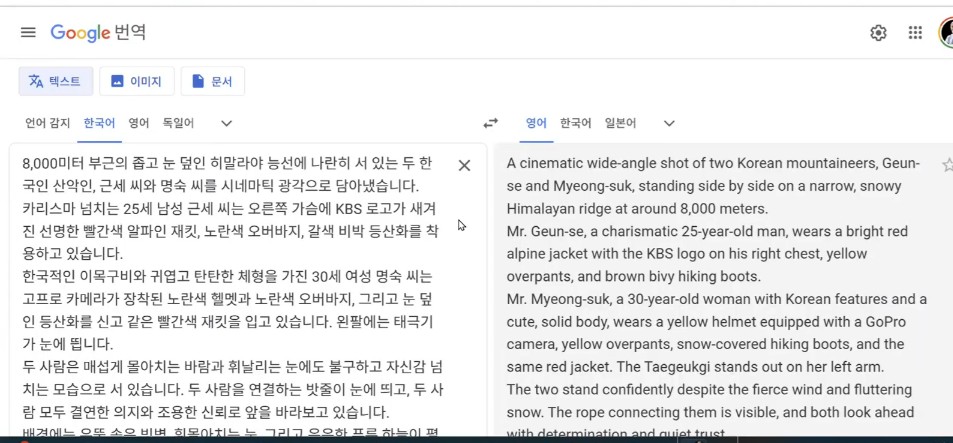
Task: Switch to 문서 translation mode
Action: tap(212, 81)
